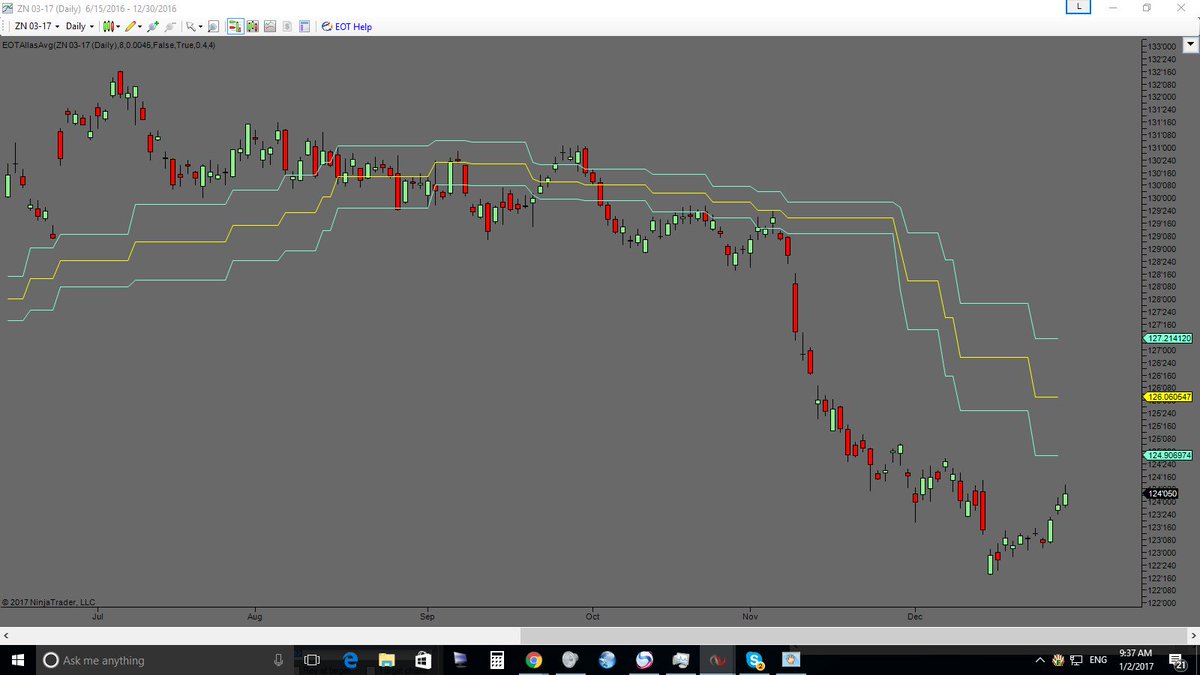1200x675 pixels.
Task: Click the Cortana microphone icon
Action: pos(278,660)
